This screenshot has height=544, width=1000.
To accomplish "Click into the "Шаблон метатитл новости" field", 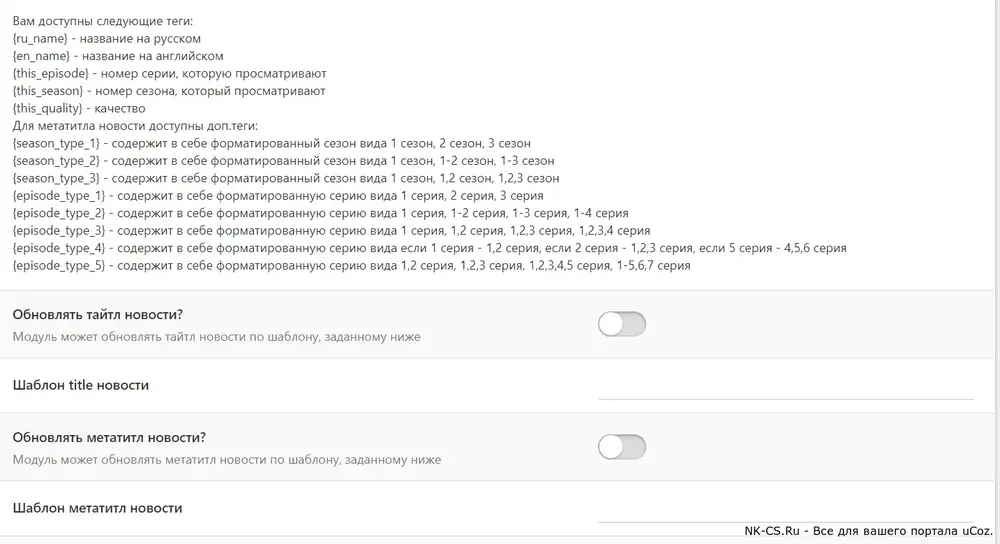I will 786,508.
